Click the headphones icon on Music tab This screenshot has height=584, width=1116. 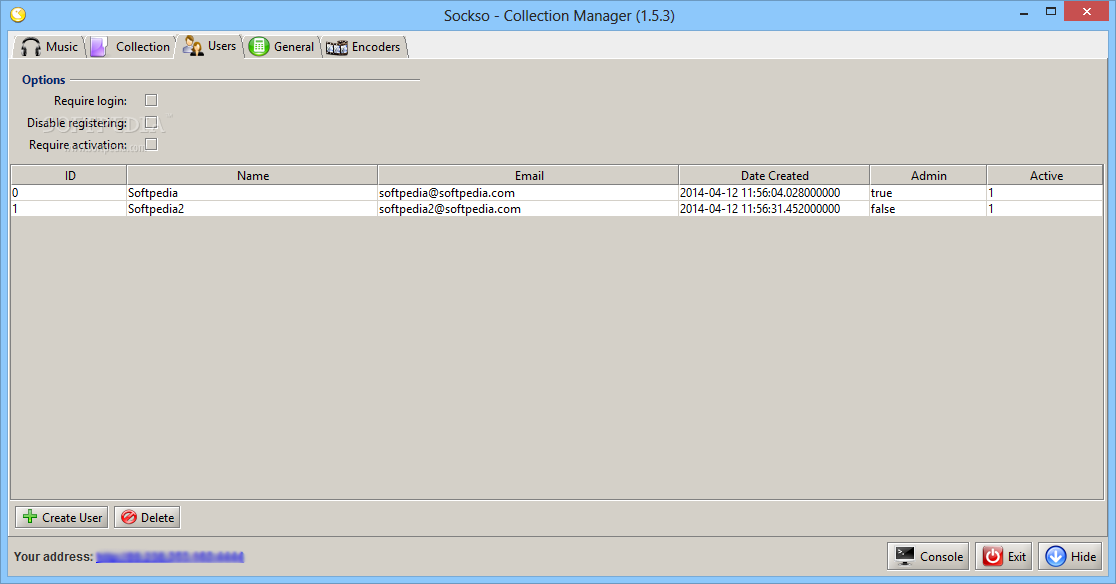31,47
